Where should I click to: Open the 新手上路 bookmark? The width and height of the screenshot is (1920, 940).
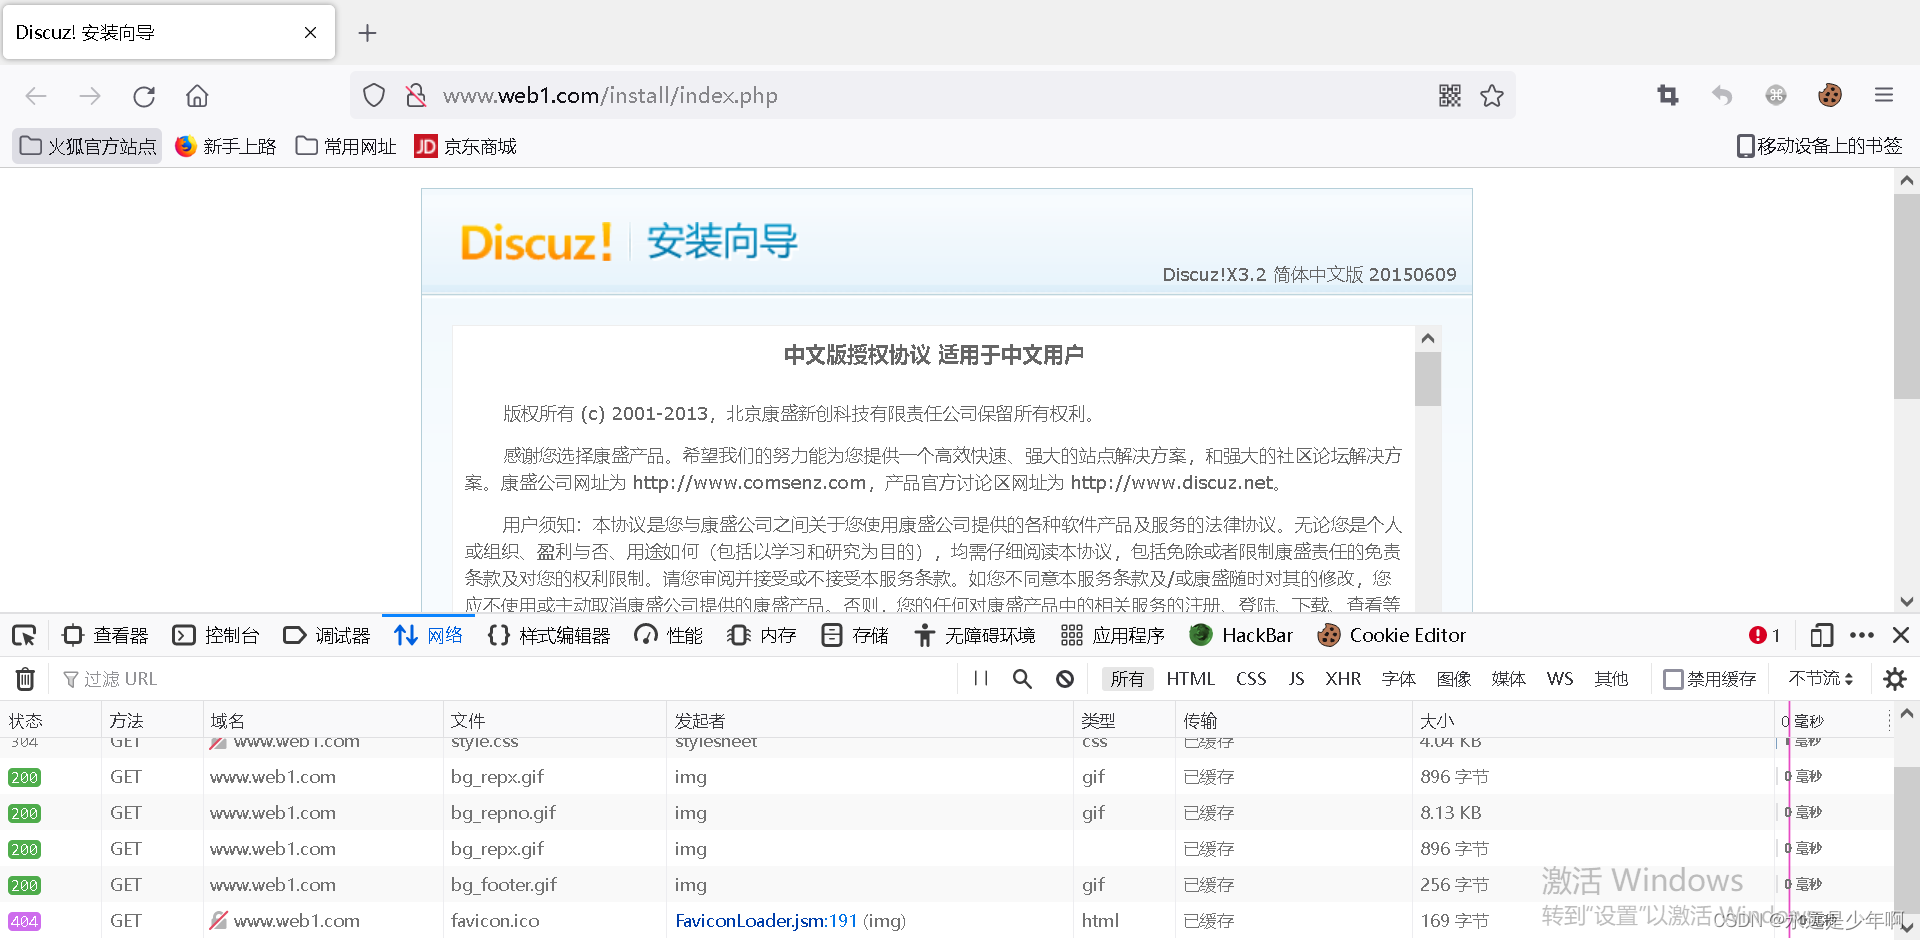point(226,146)
